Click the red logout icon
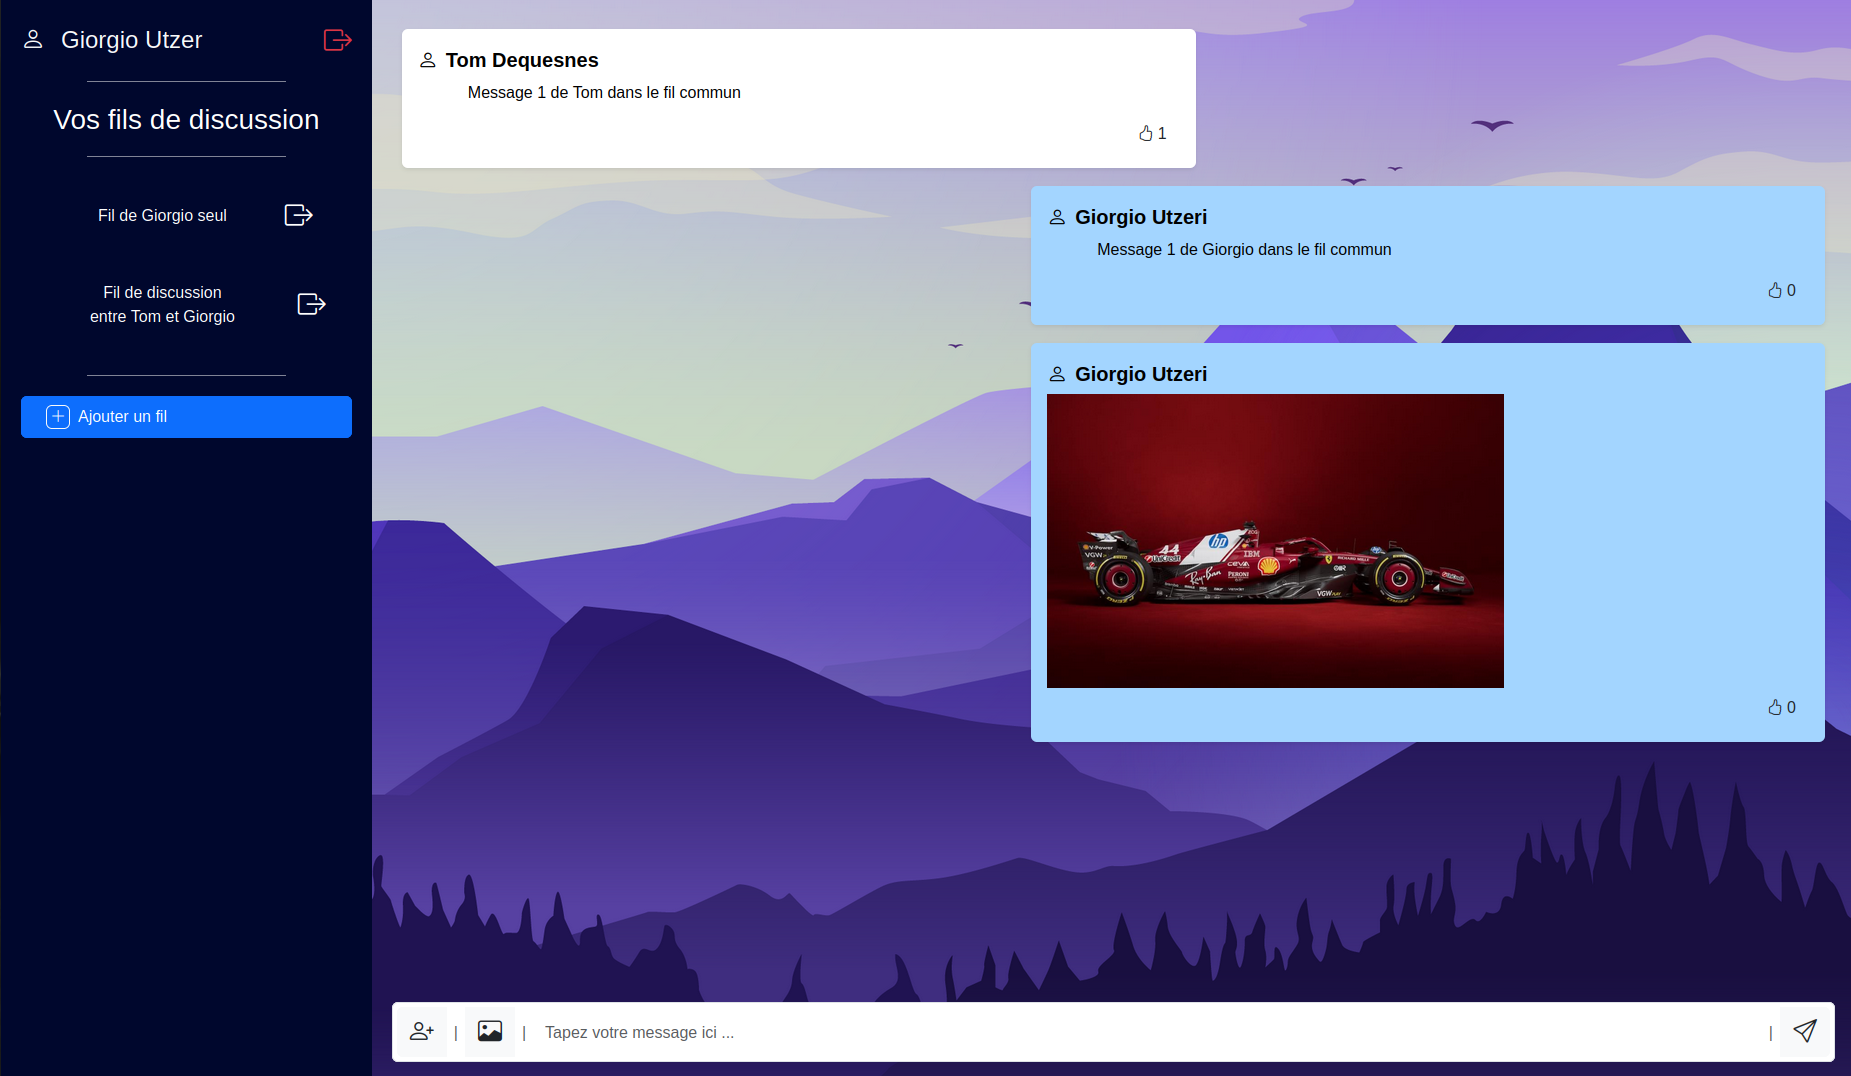Viewport: 1851px width, 1076px height. click(337, 40)
